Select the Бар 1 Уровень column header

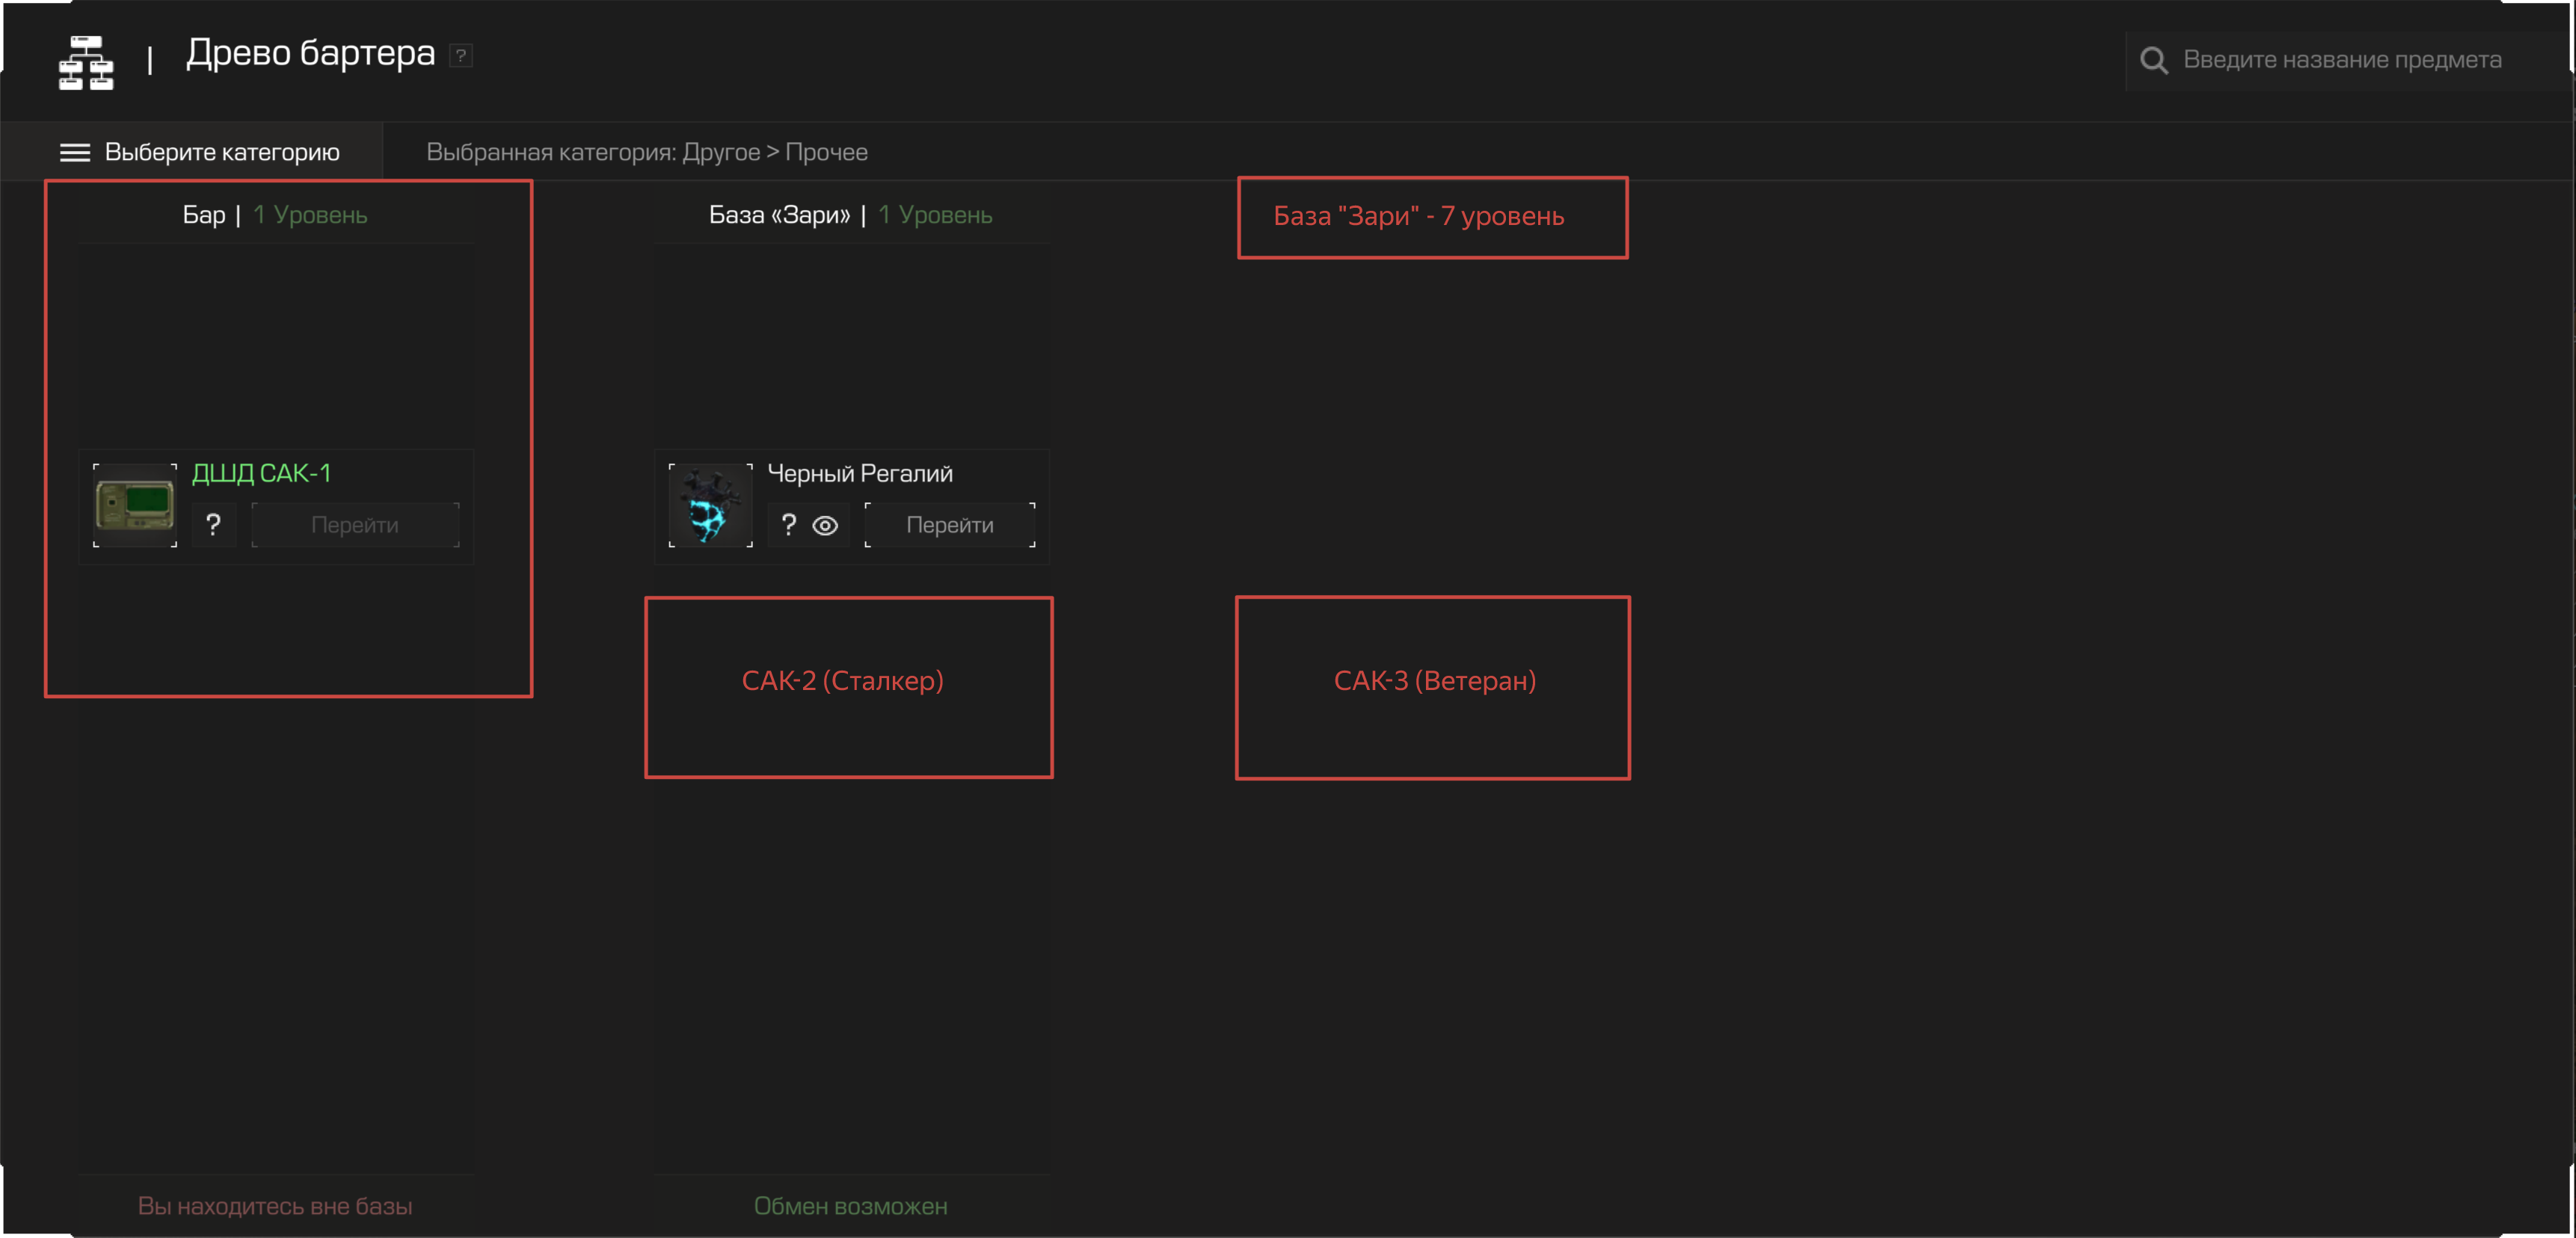tap(275, 215)
